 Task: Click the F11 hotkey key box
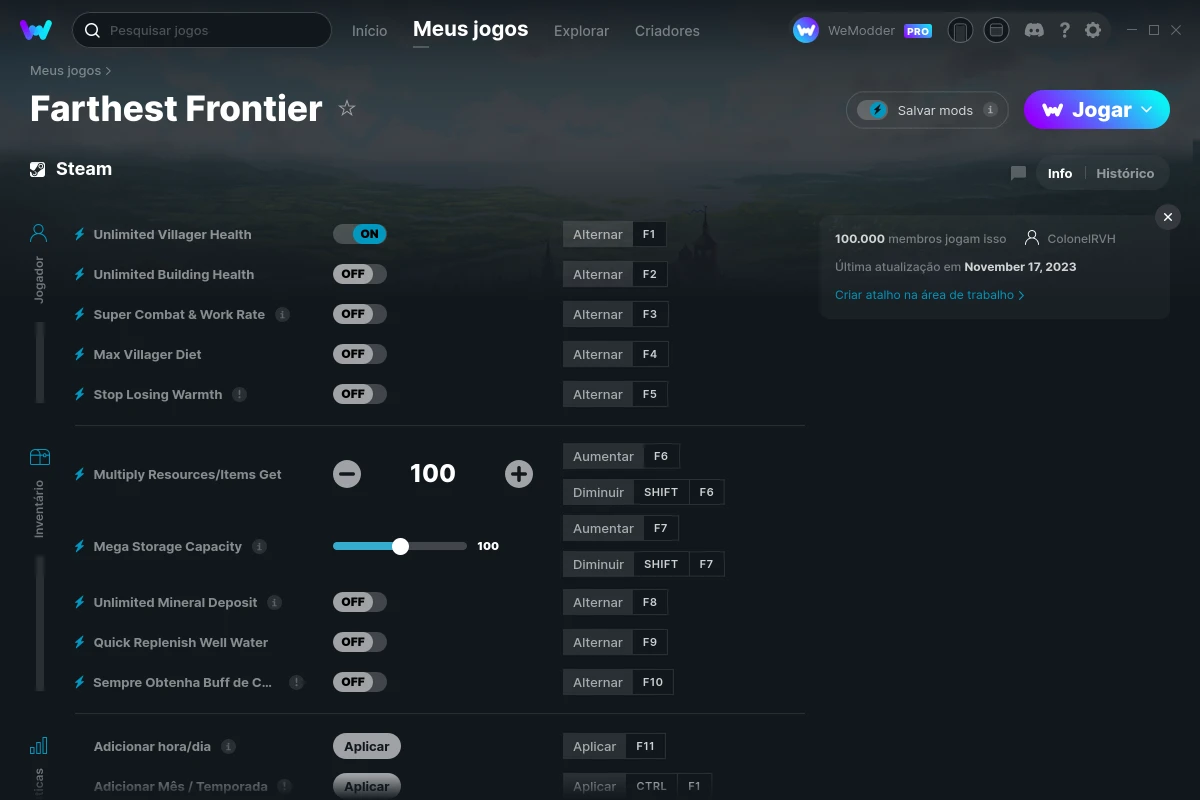coord(645,746)
